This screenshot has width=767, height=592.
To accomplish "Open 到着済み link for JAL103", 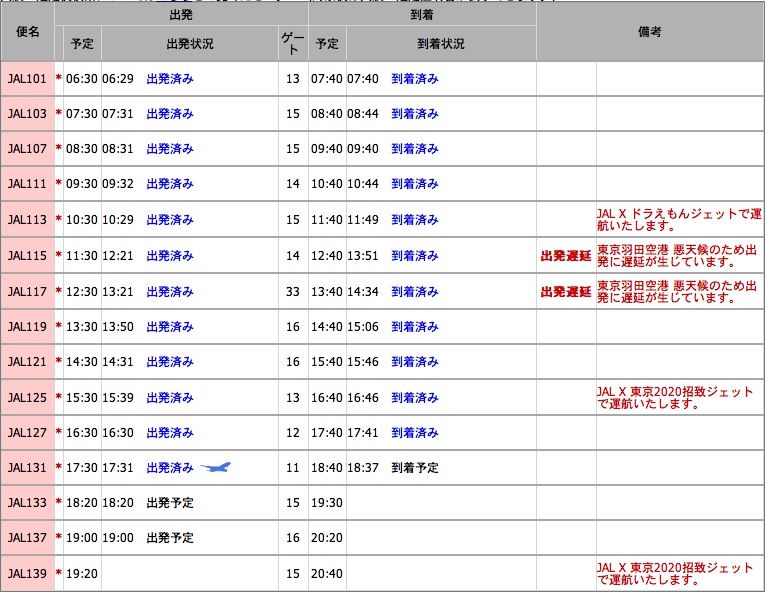I will coord(415,114).
